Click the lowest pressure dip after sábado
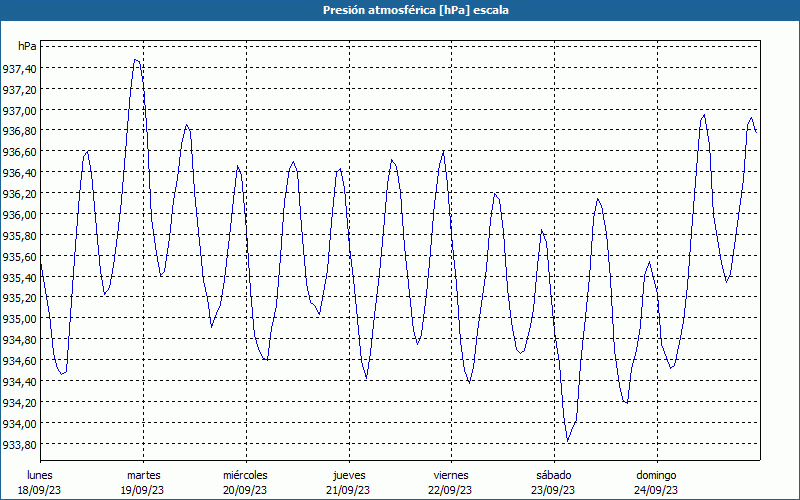The image size is (800, 500). 567,441
